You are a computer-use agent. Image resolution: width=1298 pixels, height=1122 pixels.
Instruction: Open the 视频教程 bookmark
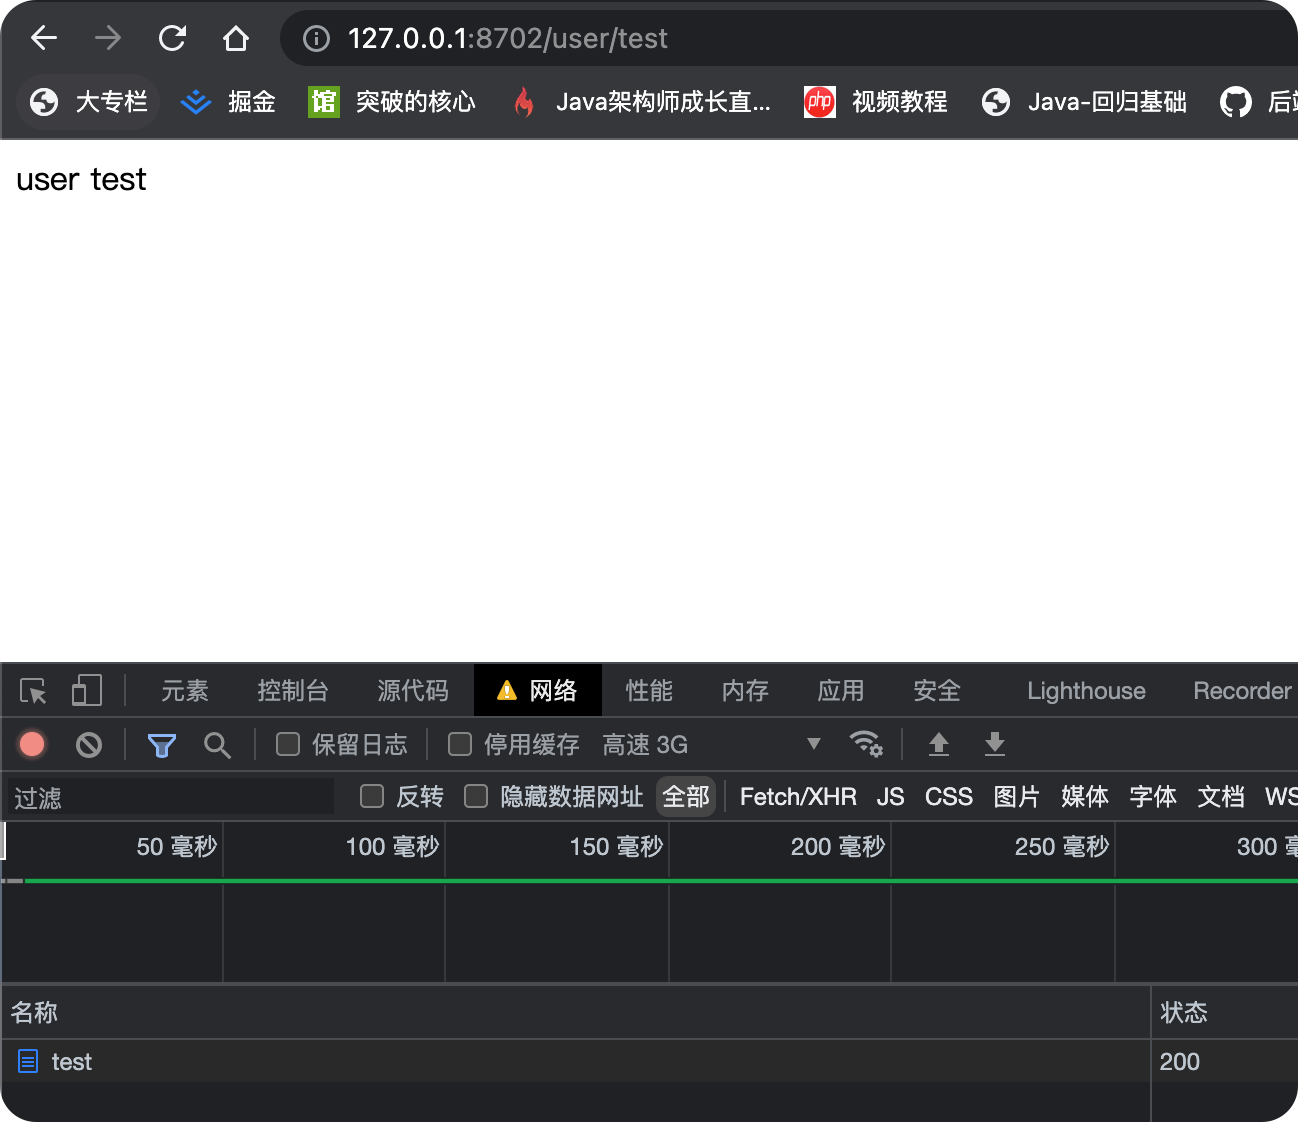point(876,101)
